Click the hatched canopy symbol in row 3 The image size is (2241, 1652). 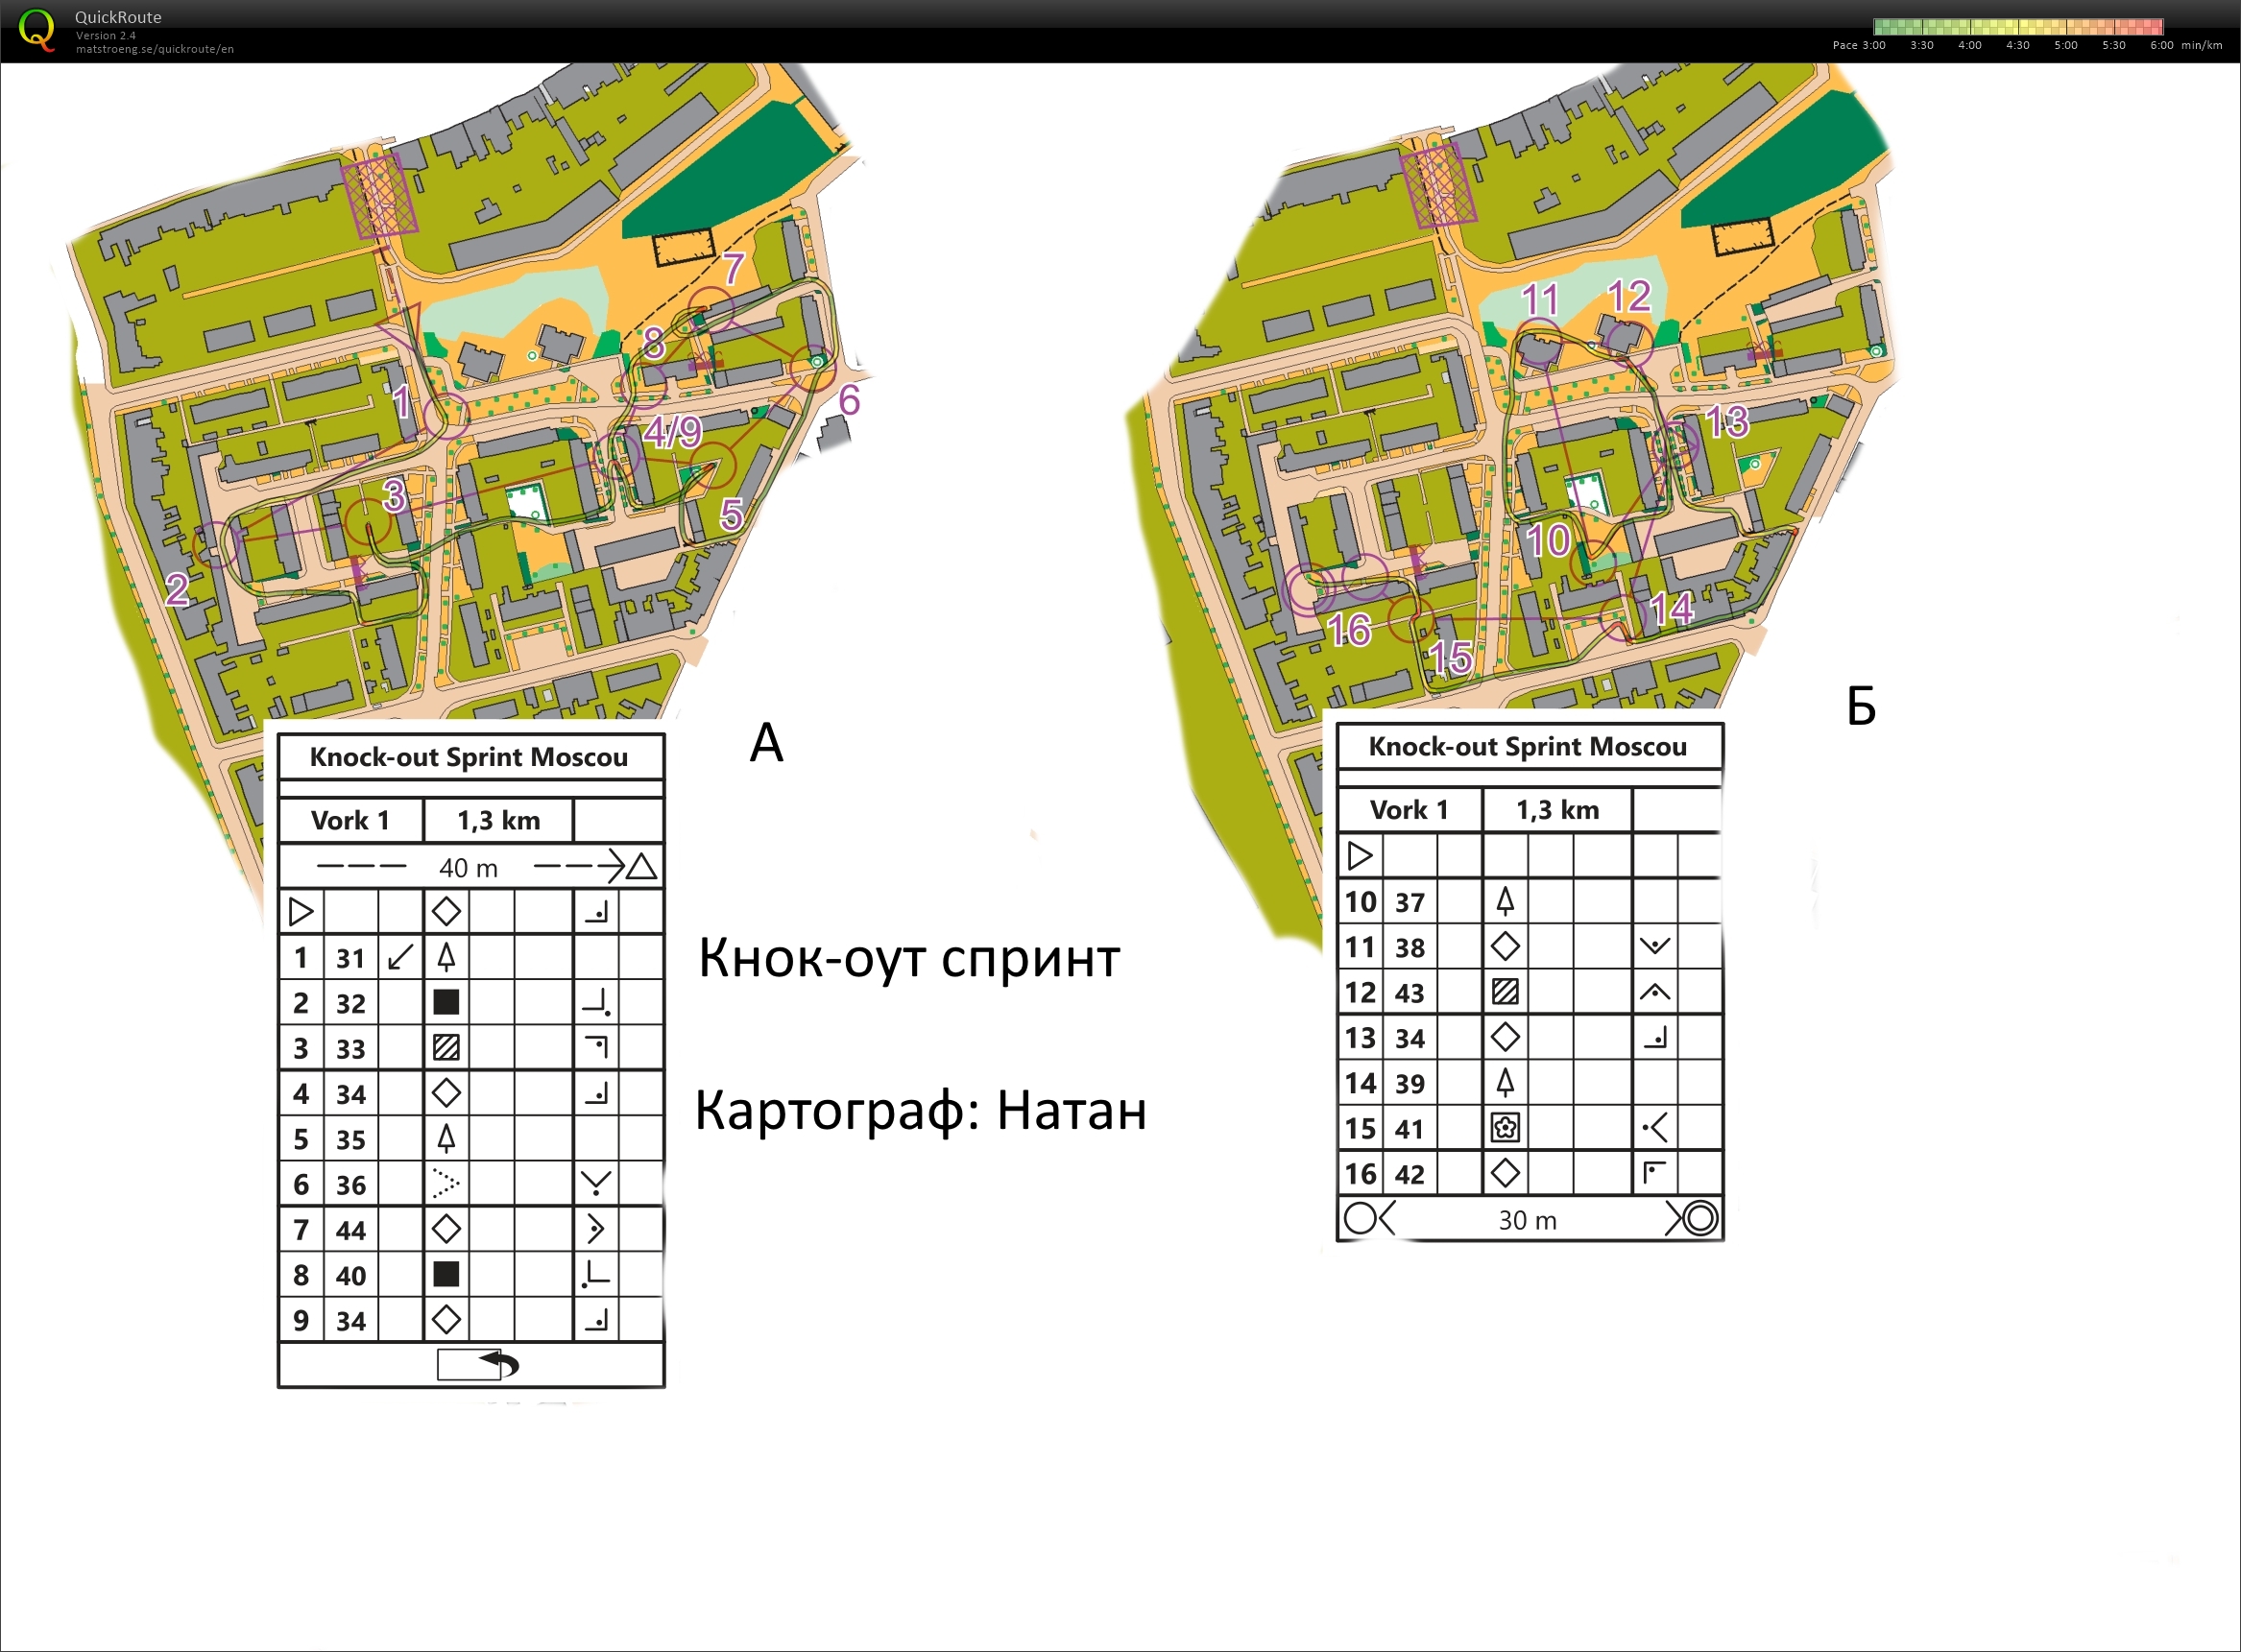(446, 1048)
